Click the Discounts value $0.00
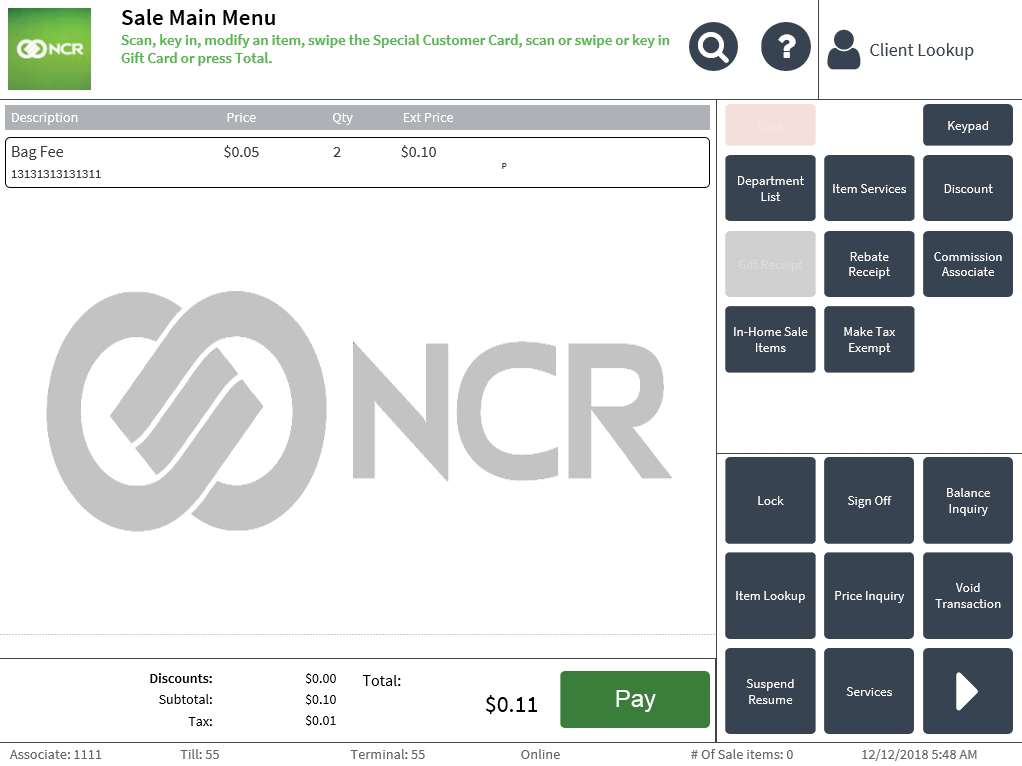The width and height of the screenshot is (1022, 766). (x=321, y=678)
